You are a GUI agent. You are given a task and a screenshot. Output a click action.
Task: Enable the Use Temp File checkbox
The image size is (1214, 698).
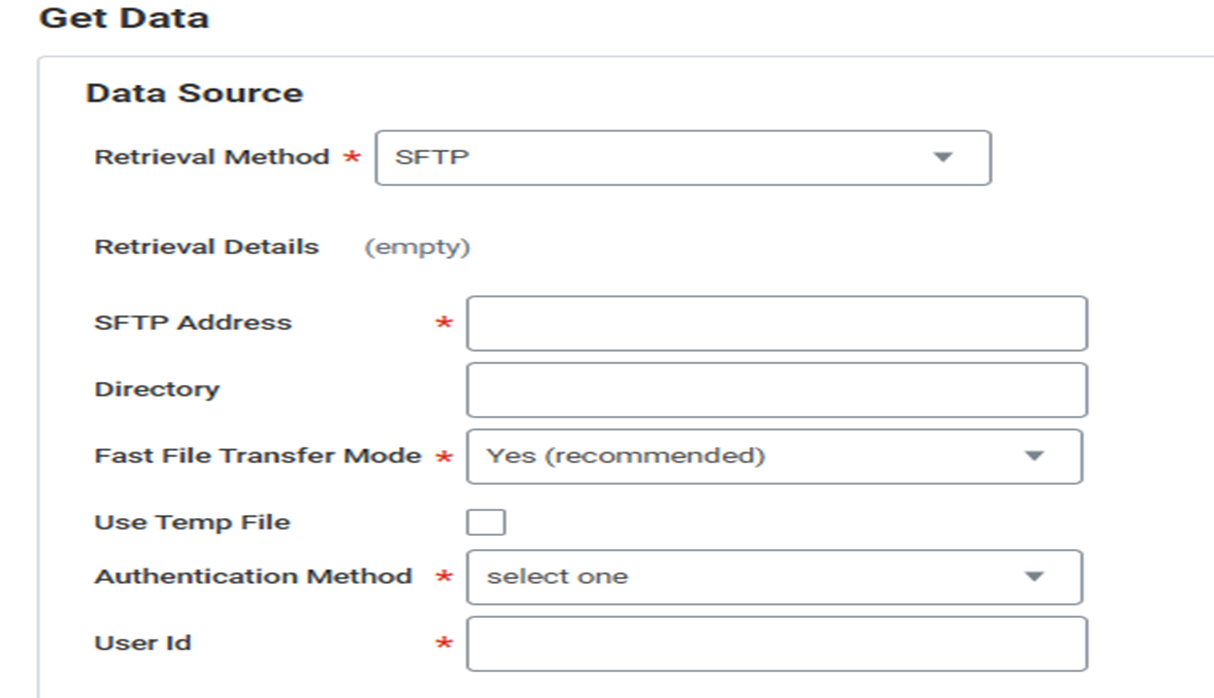tap(486, 522)
